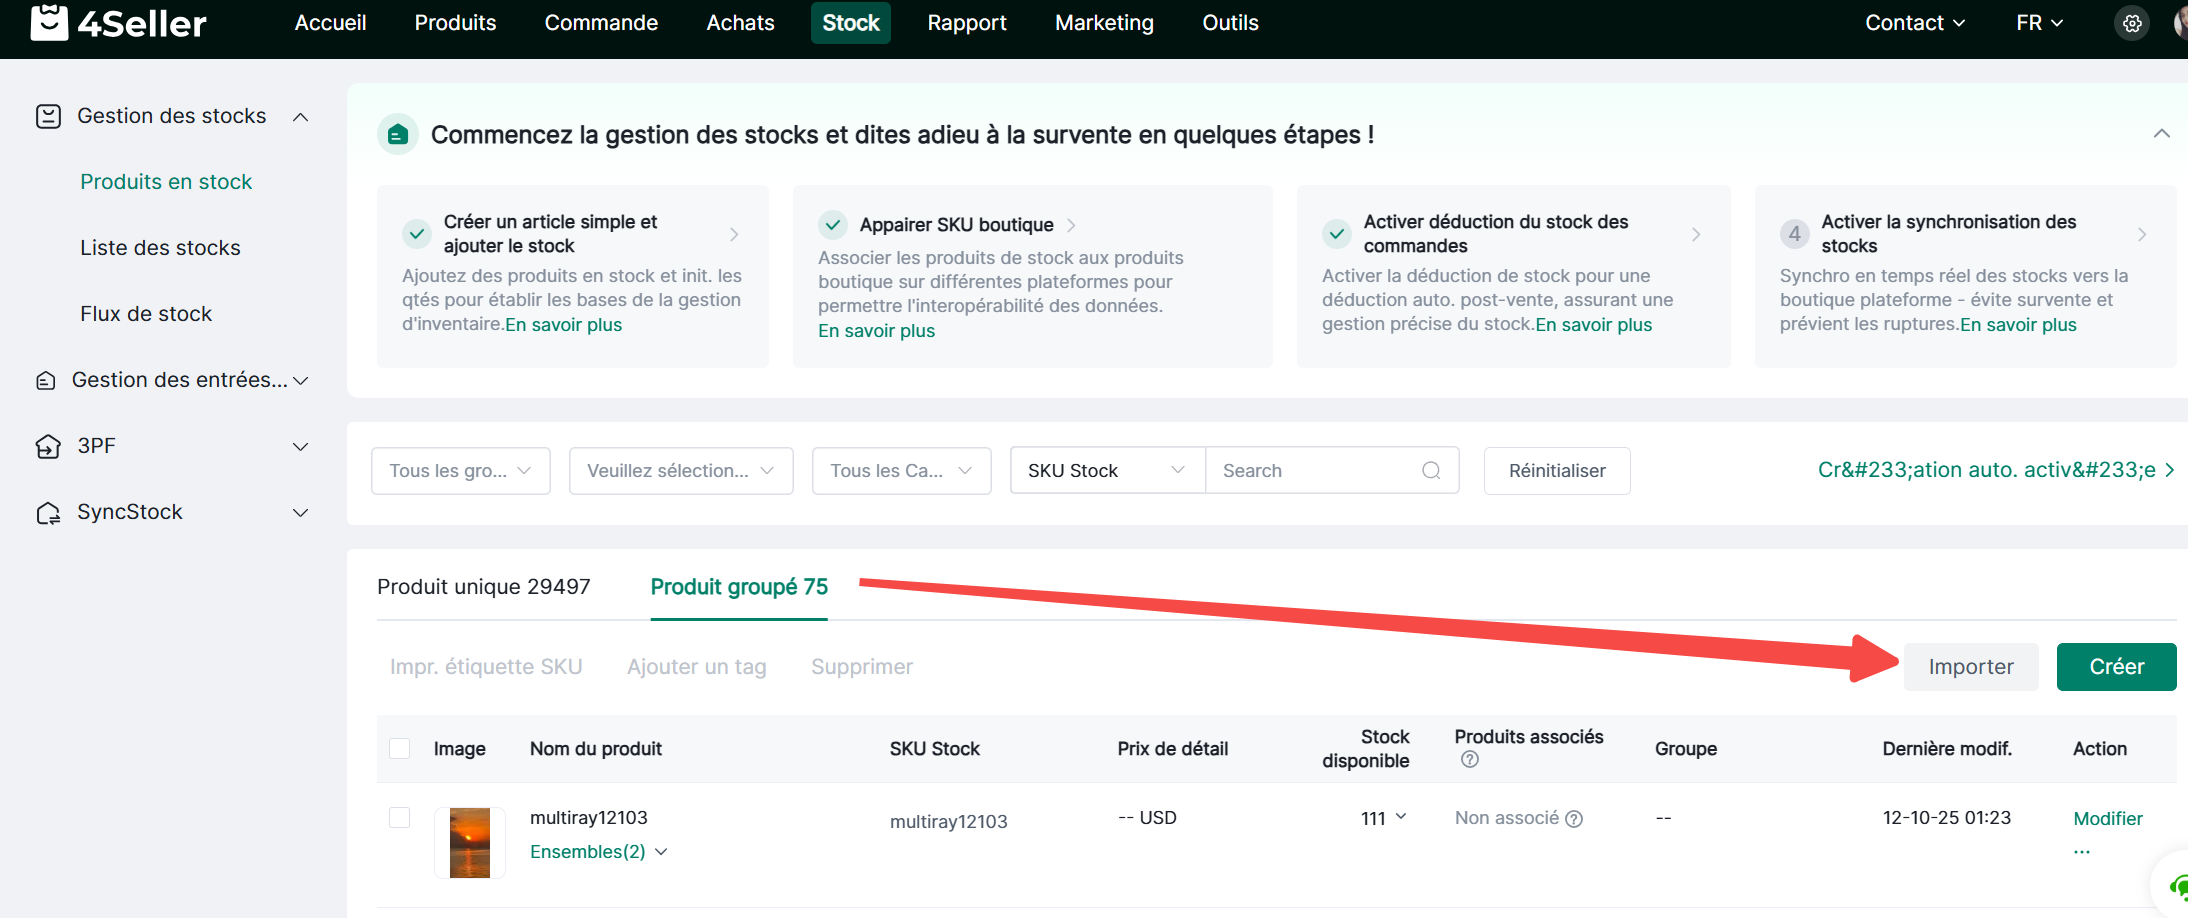Screen dimensions: 2188x918
Task: Tick the multiray12103 row checkbox
Action: [400, 818]
